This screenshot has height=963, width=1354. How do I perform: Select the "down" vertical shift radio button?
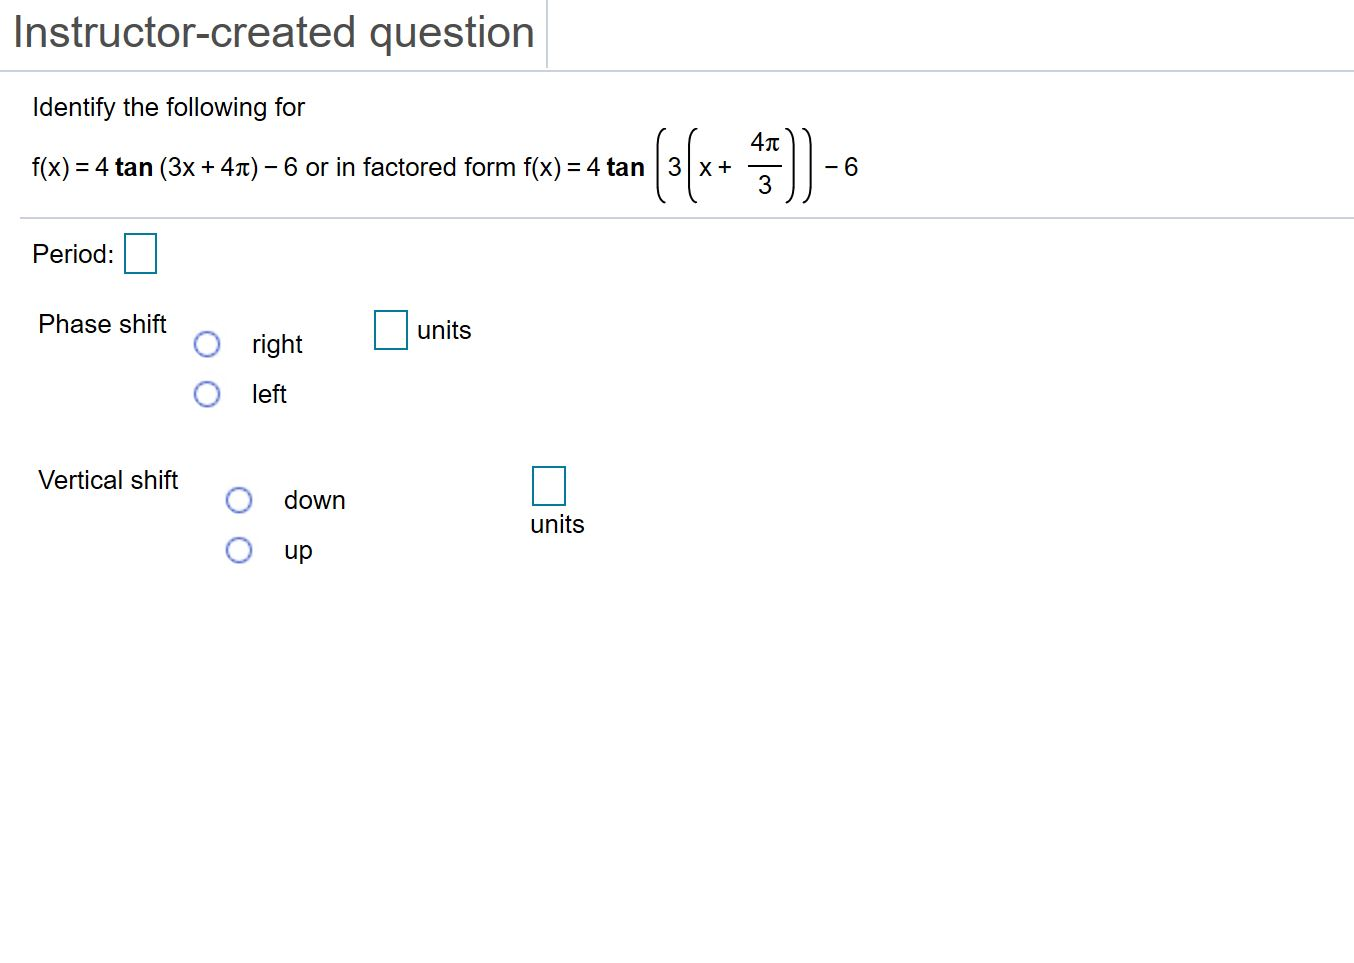(239, 500)
